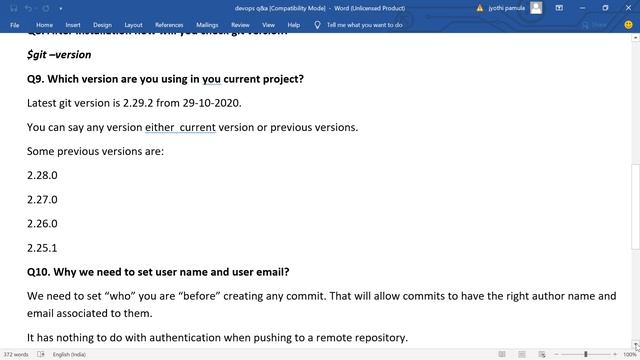640x360 pixels.
Task: Open the View ribbon tab
Action: tap(268, 25)
